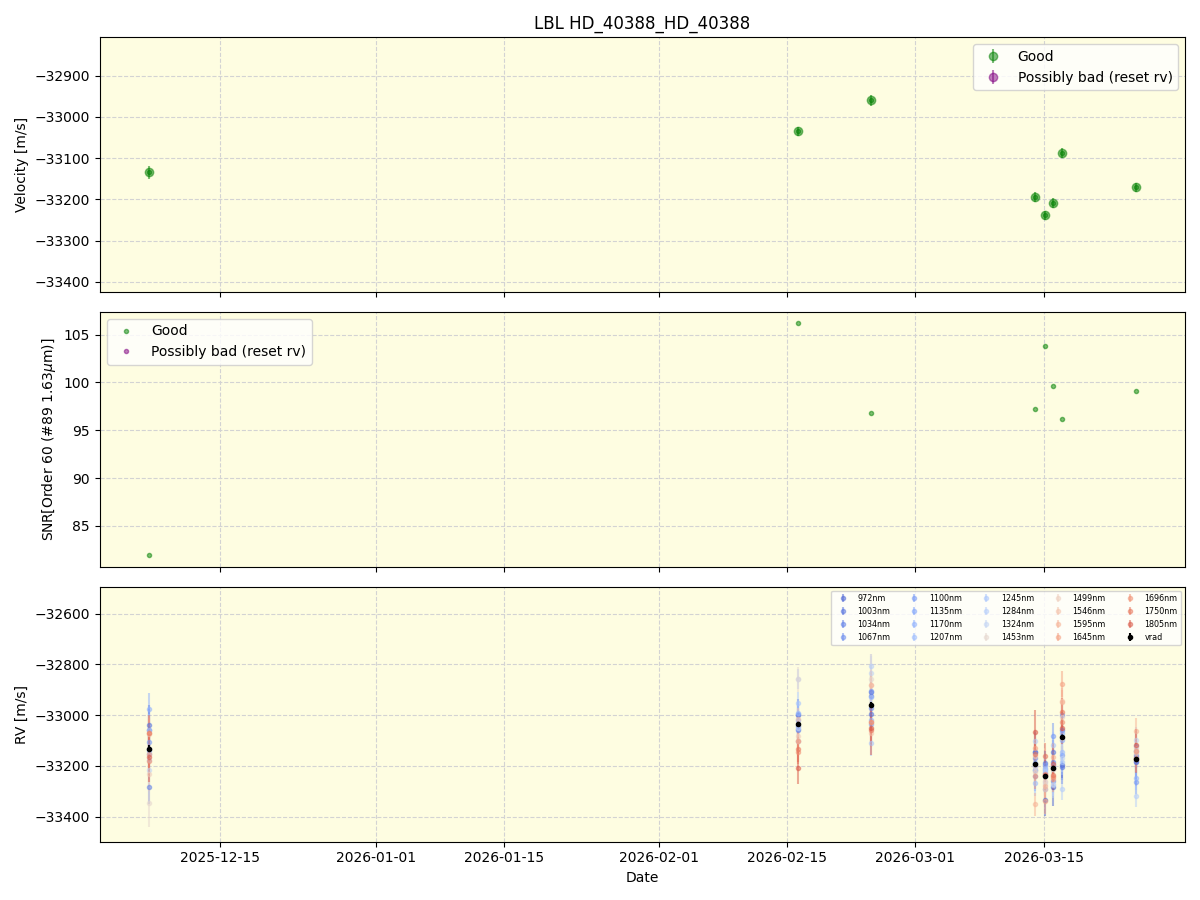
Task: Click the purple 'Possibly bad' marker in SNR legend
Action: click(126, 351)
